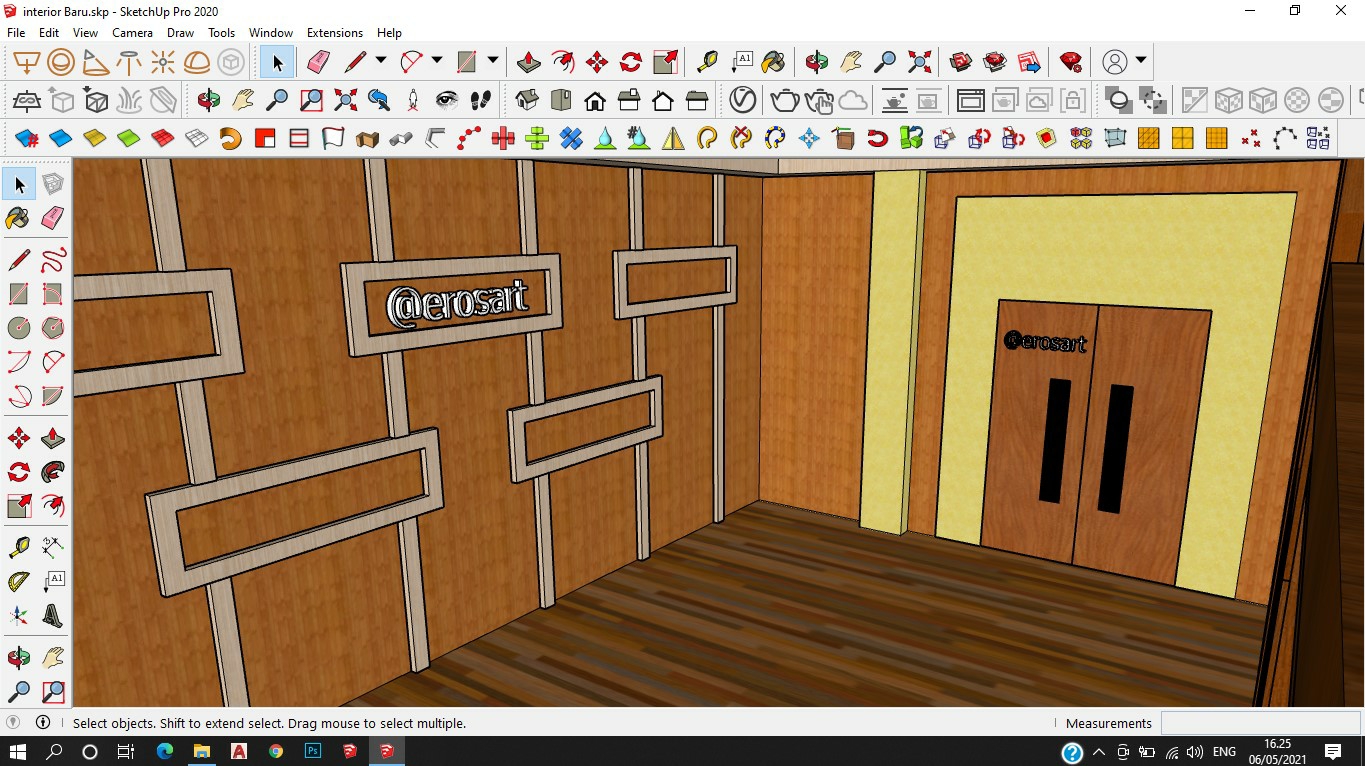Open the Help menu

point(389,33)
